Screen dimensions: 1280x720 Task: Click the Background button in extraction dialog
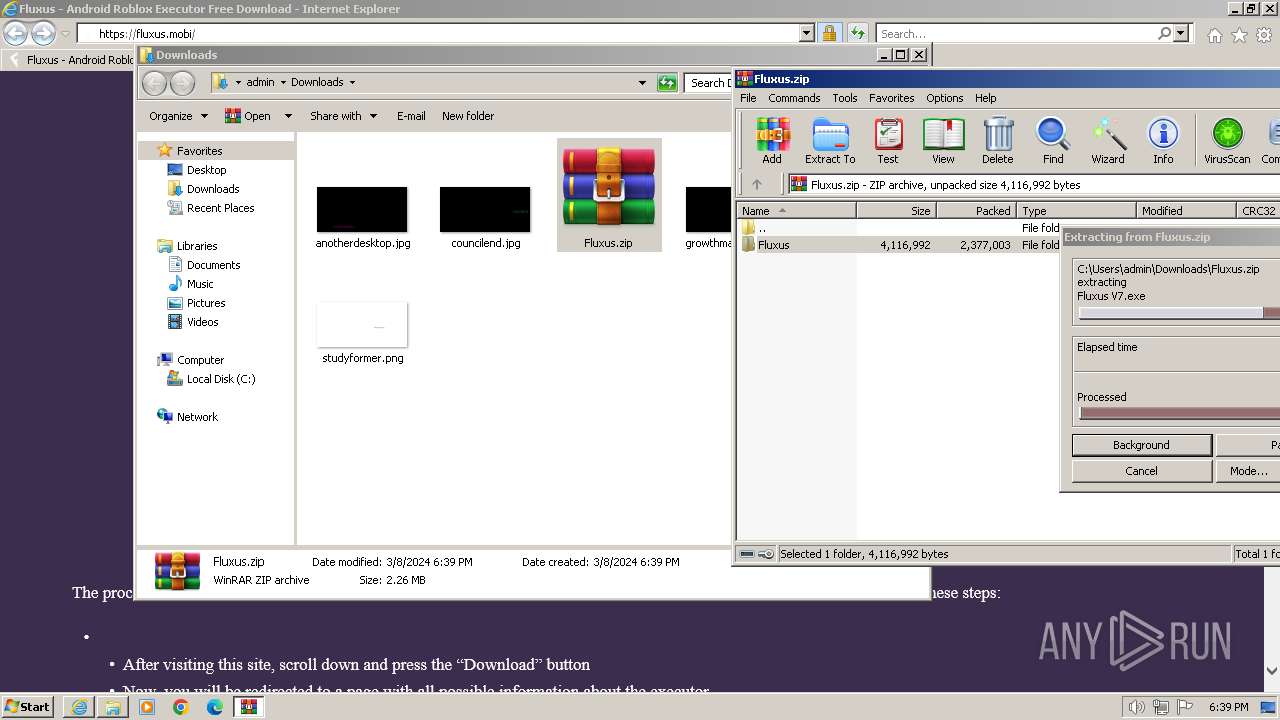pyautogui.click(x=1141, y=445)
